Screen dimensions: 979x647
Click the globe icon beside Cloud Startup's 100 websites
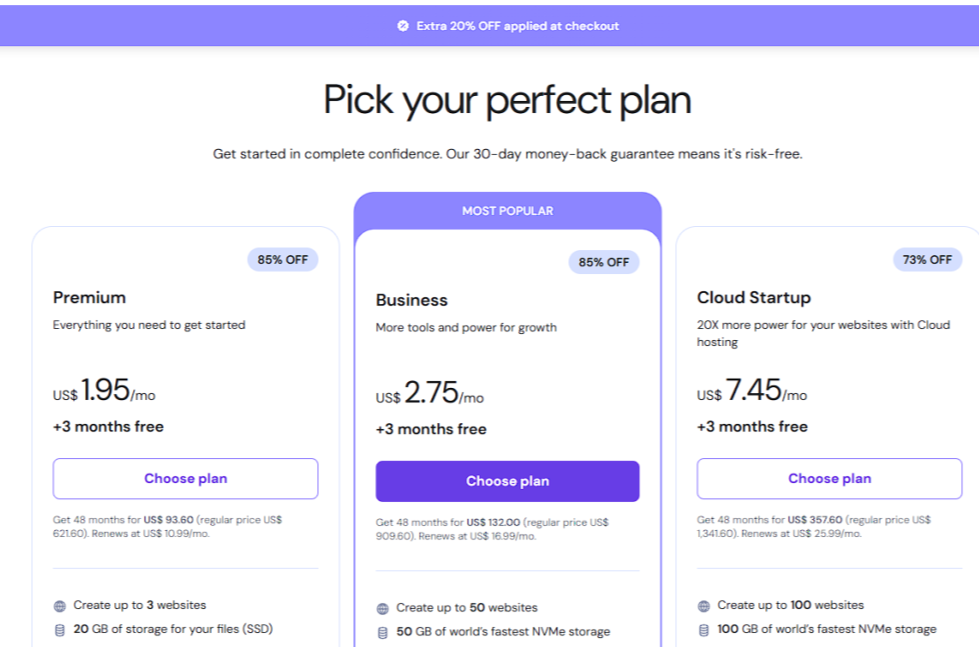tap(704, 606)
